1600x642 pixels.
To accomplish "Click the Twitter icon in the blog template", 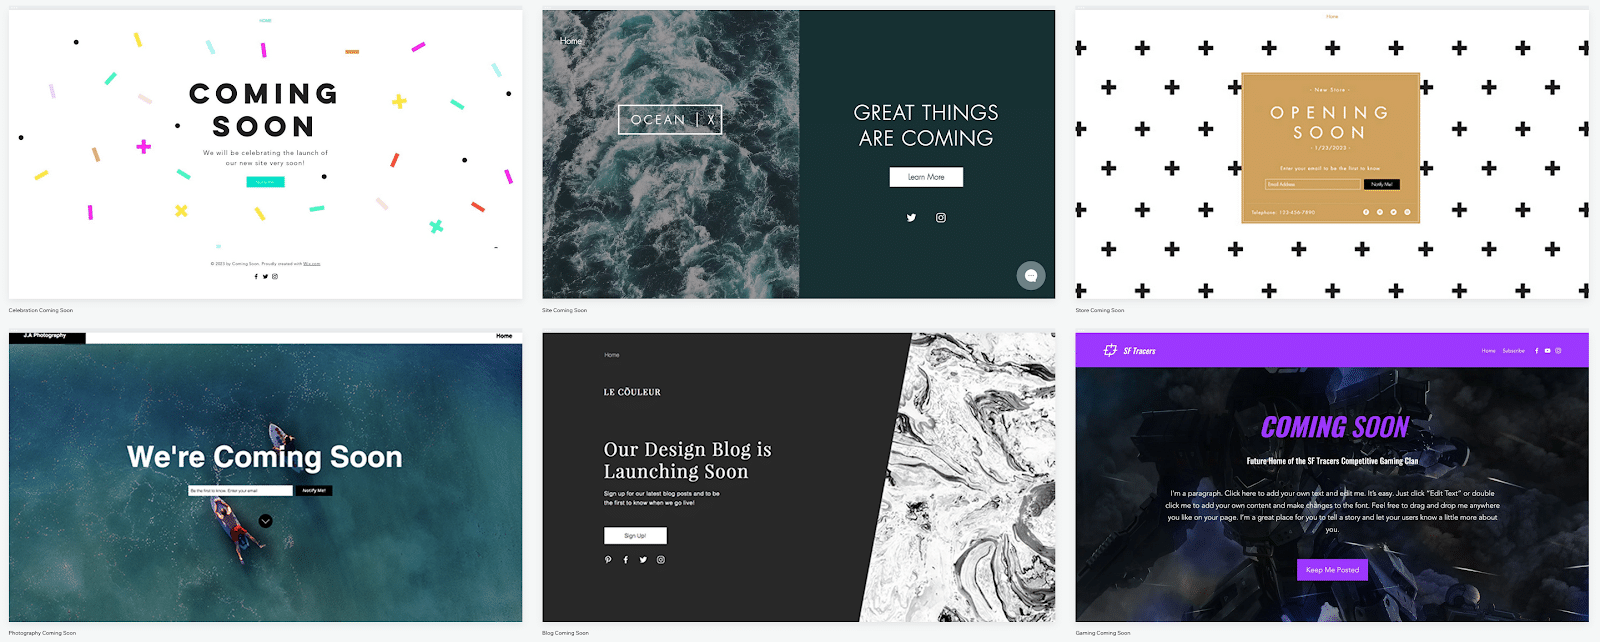I will point(643,560).
